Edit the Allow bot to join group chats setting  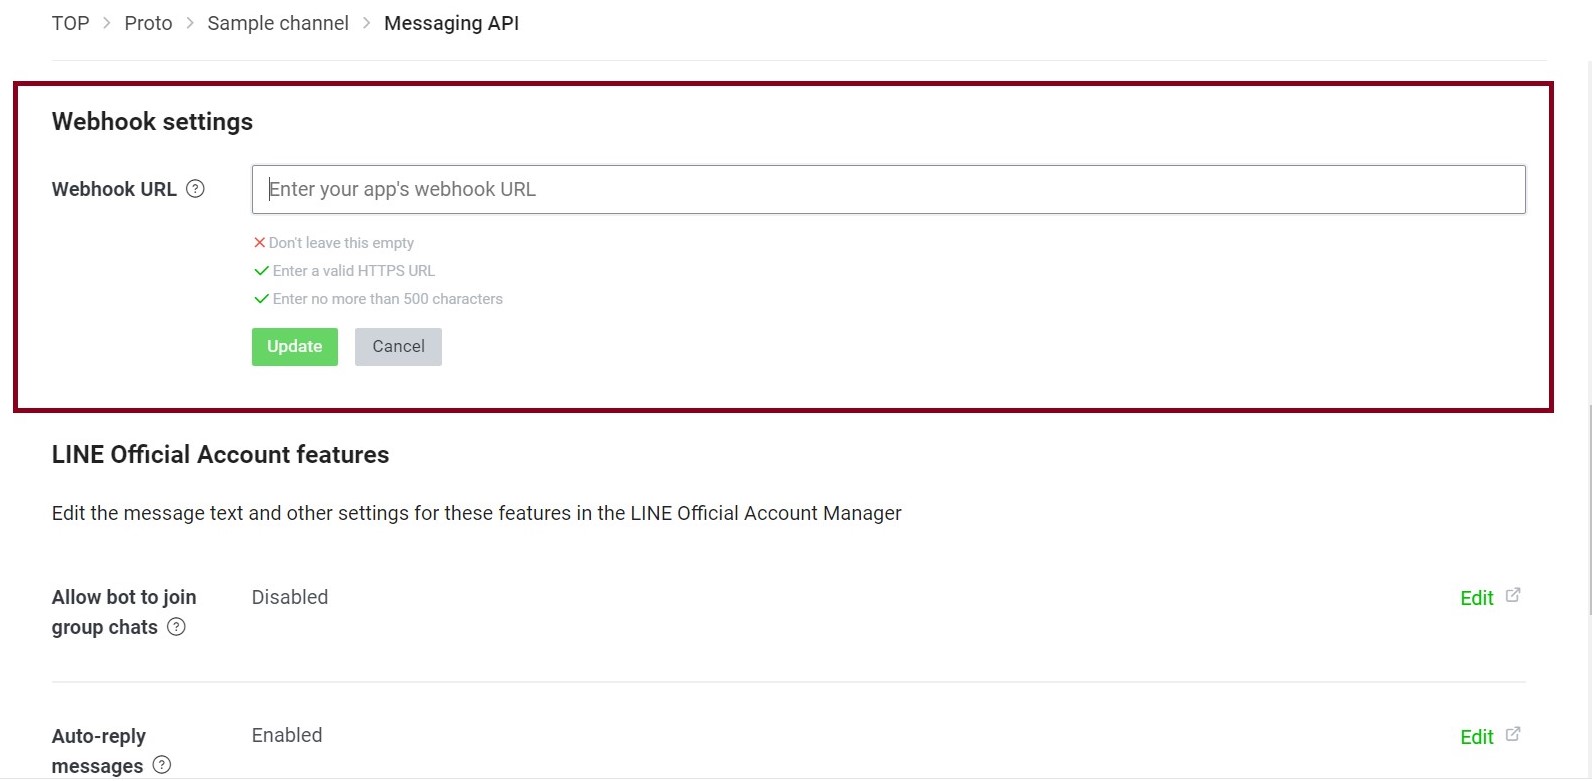(1476, 598)
